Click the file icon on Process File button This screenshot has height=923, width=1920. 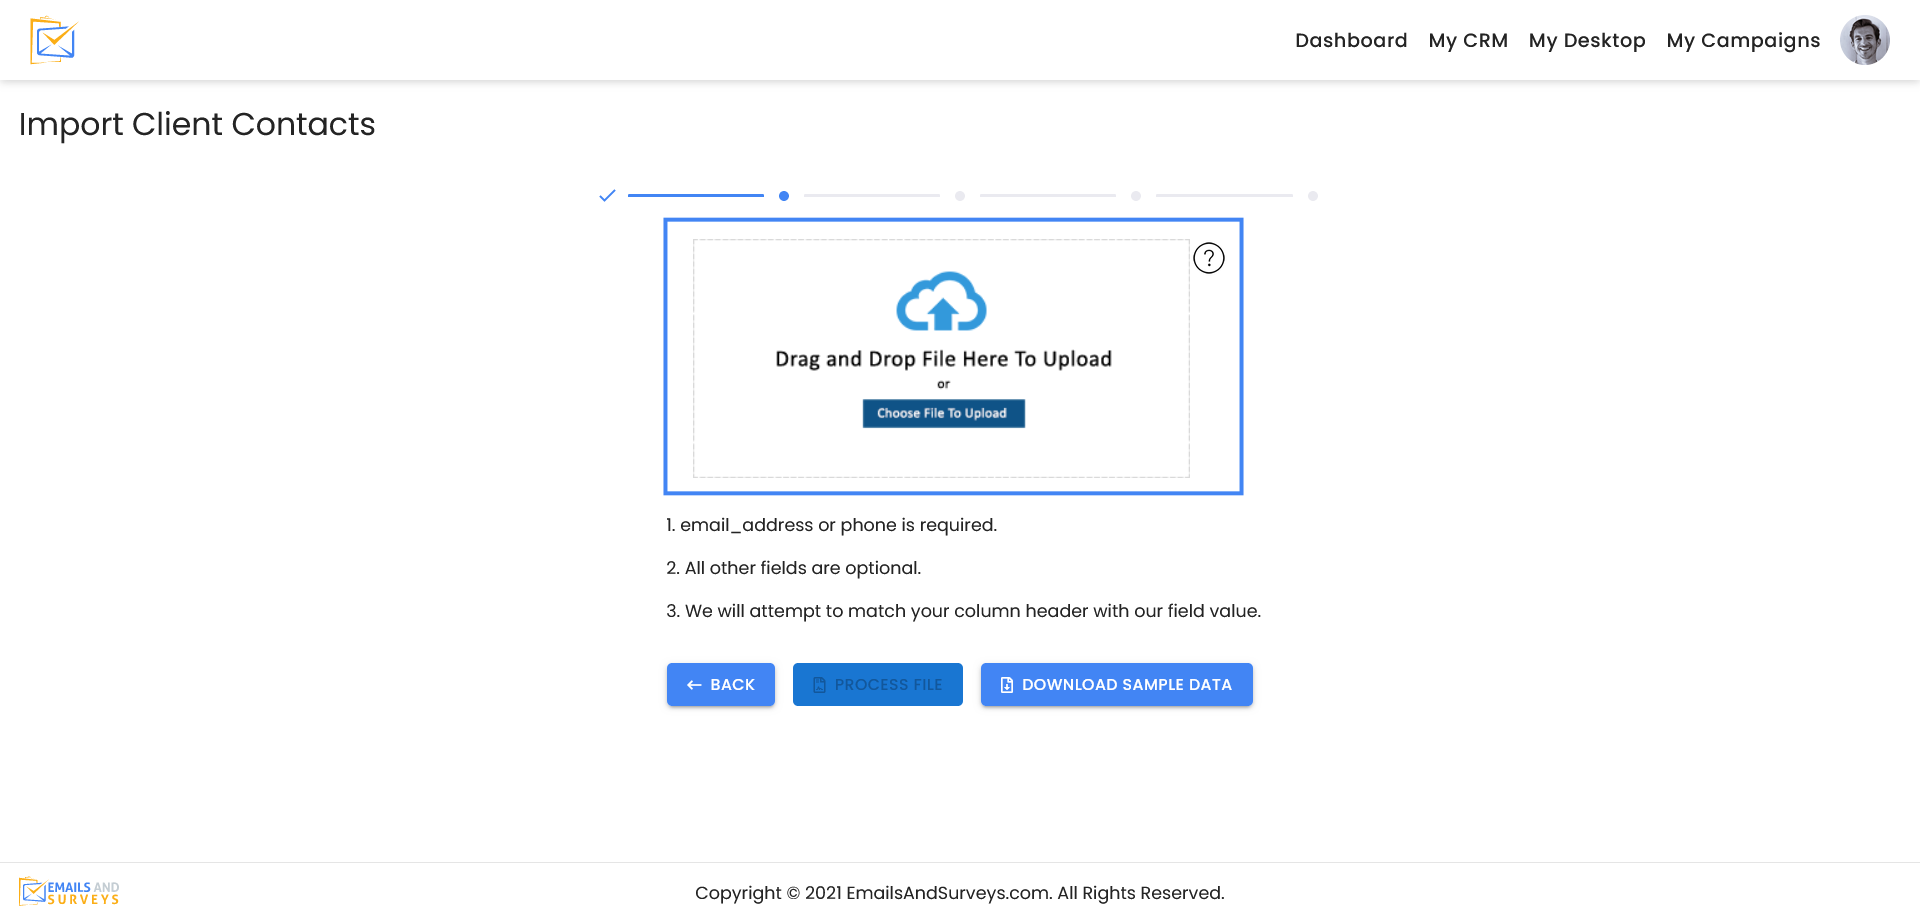click(819, 684)
